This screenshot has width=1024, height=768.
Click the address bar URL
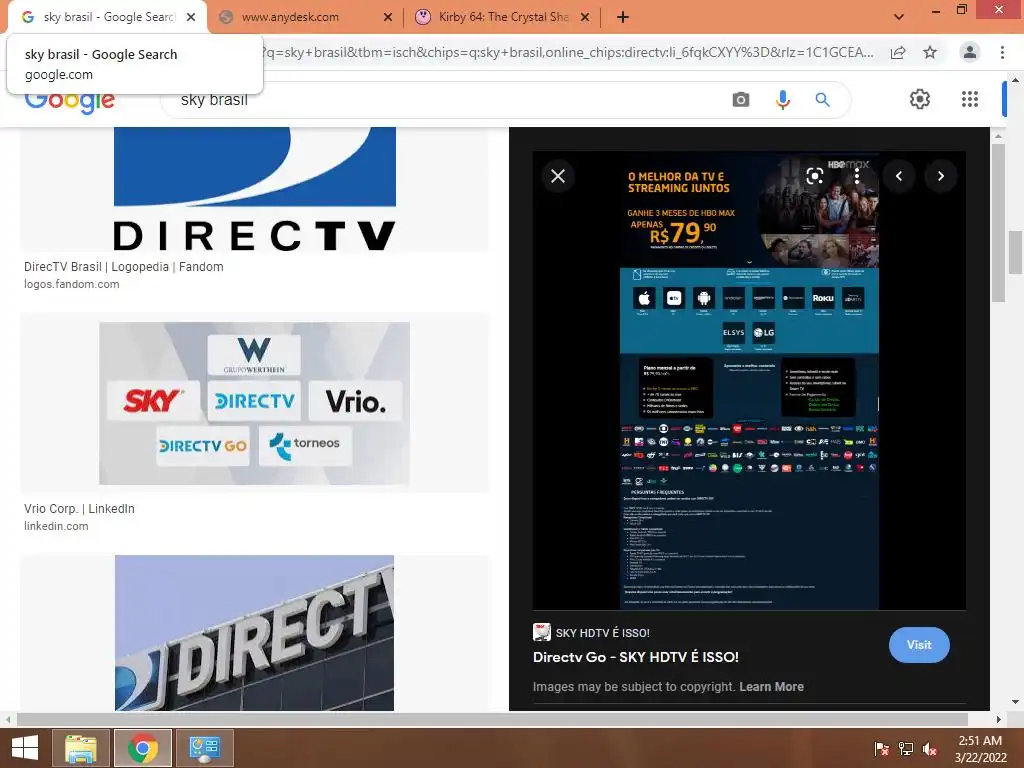(x=568, y=52)
